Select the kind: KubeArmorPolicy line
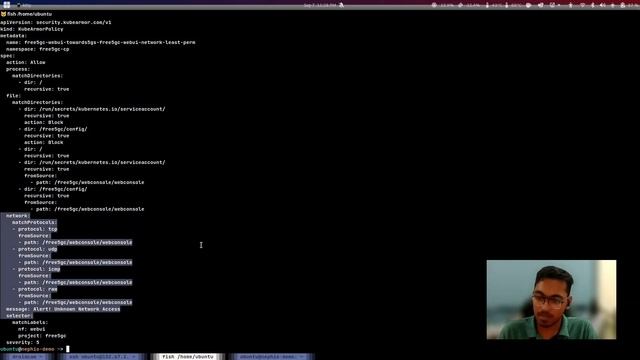 [x=31, y=29]
